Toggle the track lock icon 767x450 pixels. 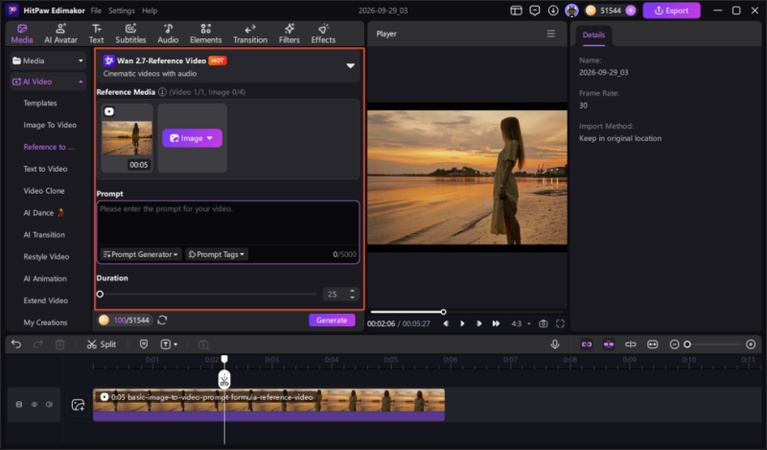point(19,405)
